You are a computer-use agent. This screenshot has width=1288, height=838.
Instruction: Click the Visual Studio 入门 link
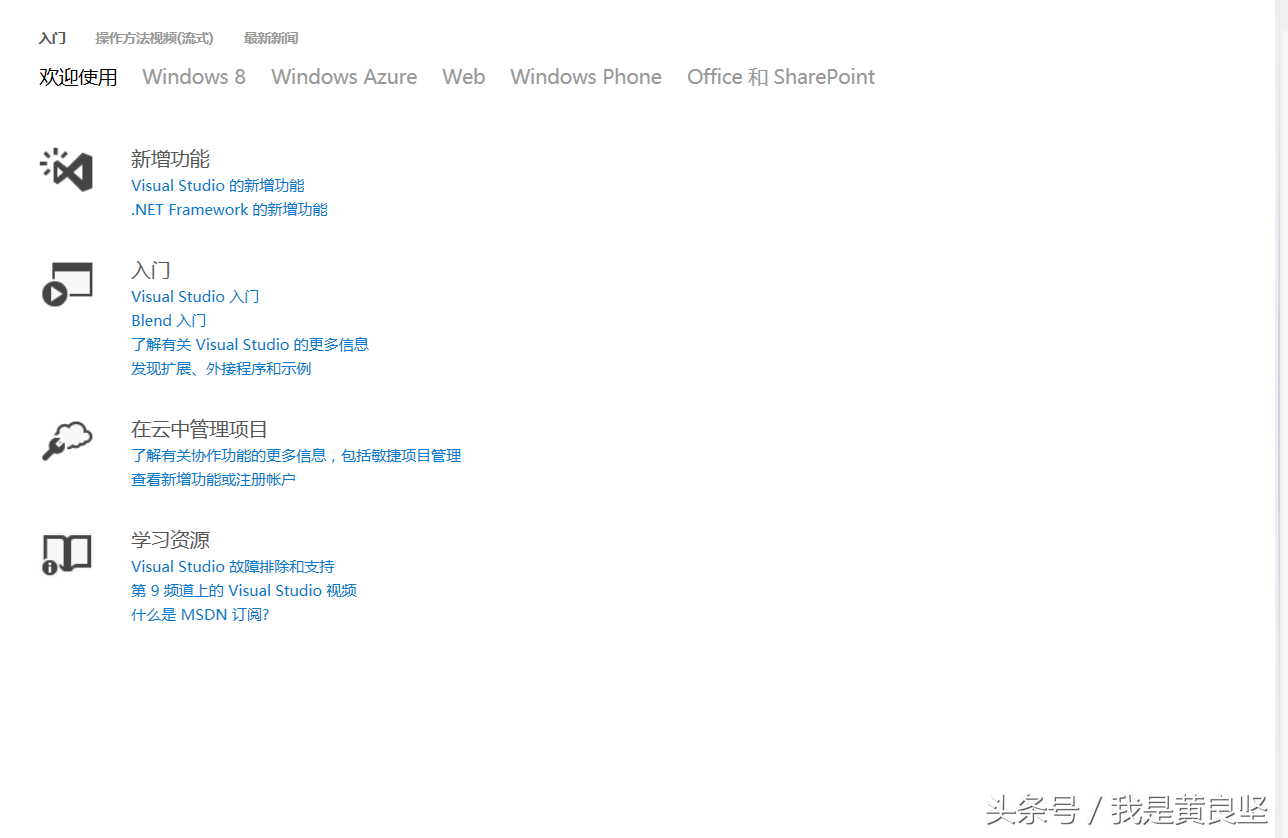coord(195,296)
